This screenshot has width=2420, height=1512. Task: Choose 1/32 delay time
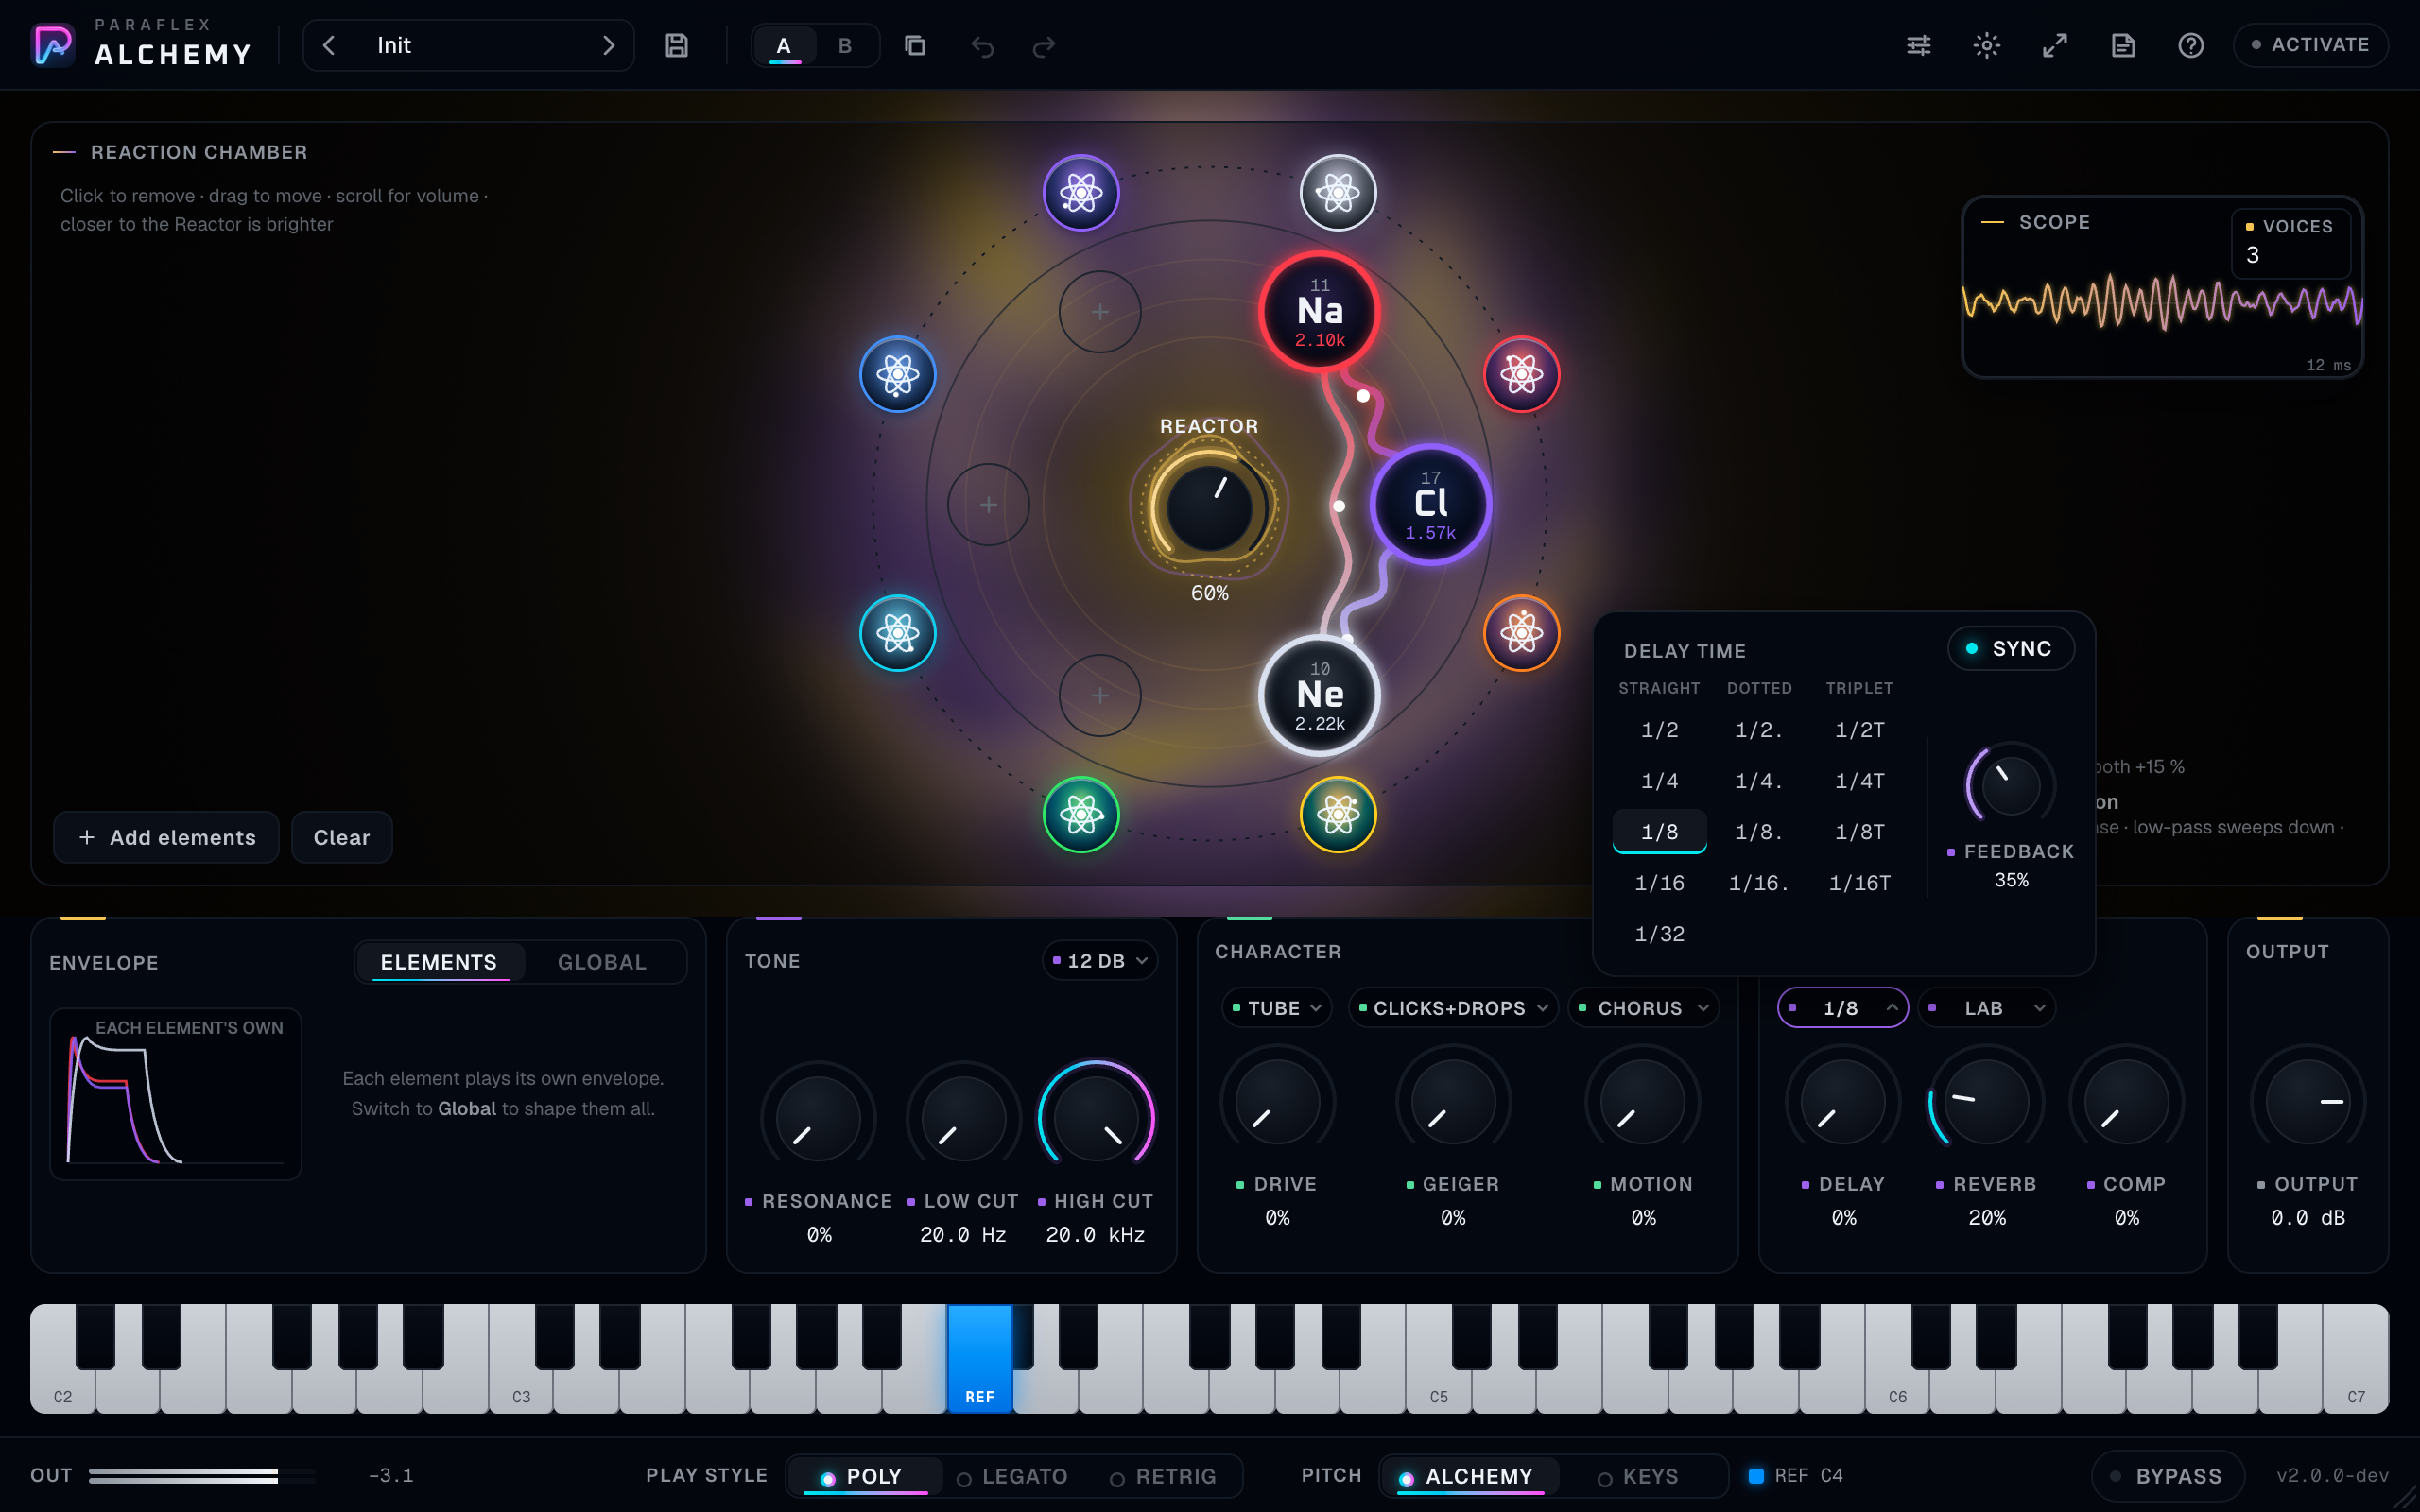[1659, 933]
